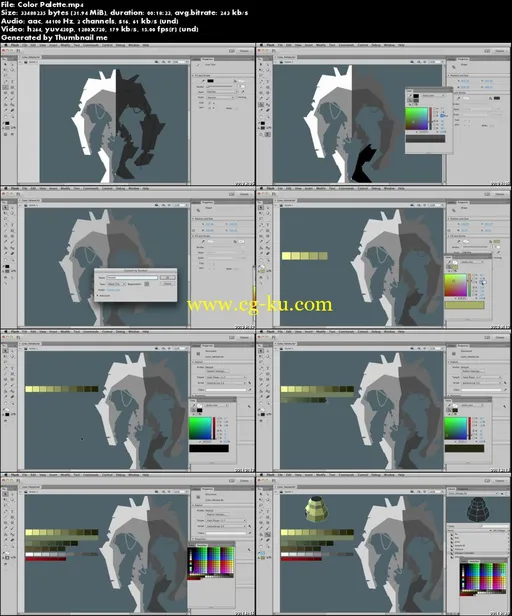Click OK in the Convert to Symbol dialog

click(x=167, y=277)
